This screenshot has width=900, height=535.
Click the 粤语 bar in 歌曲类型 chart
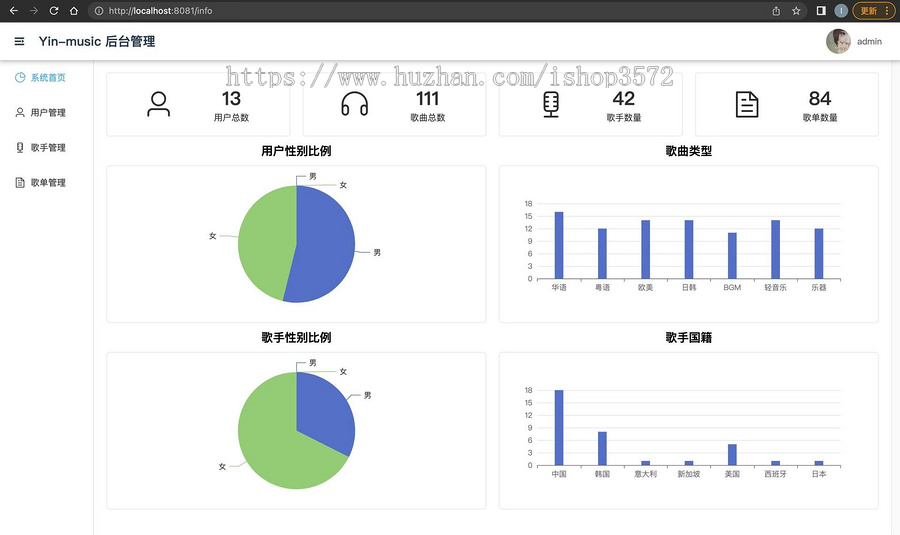(x=602, y=254)
